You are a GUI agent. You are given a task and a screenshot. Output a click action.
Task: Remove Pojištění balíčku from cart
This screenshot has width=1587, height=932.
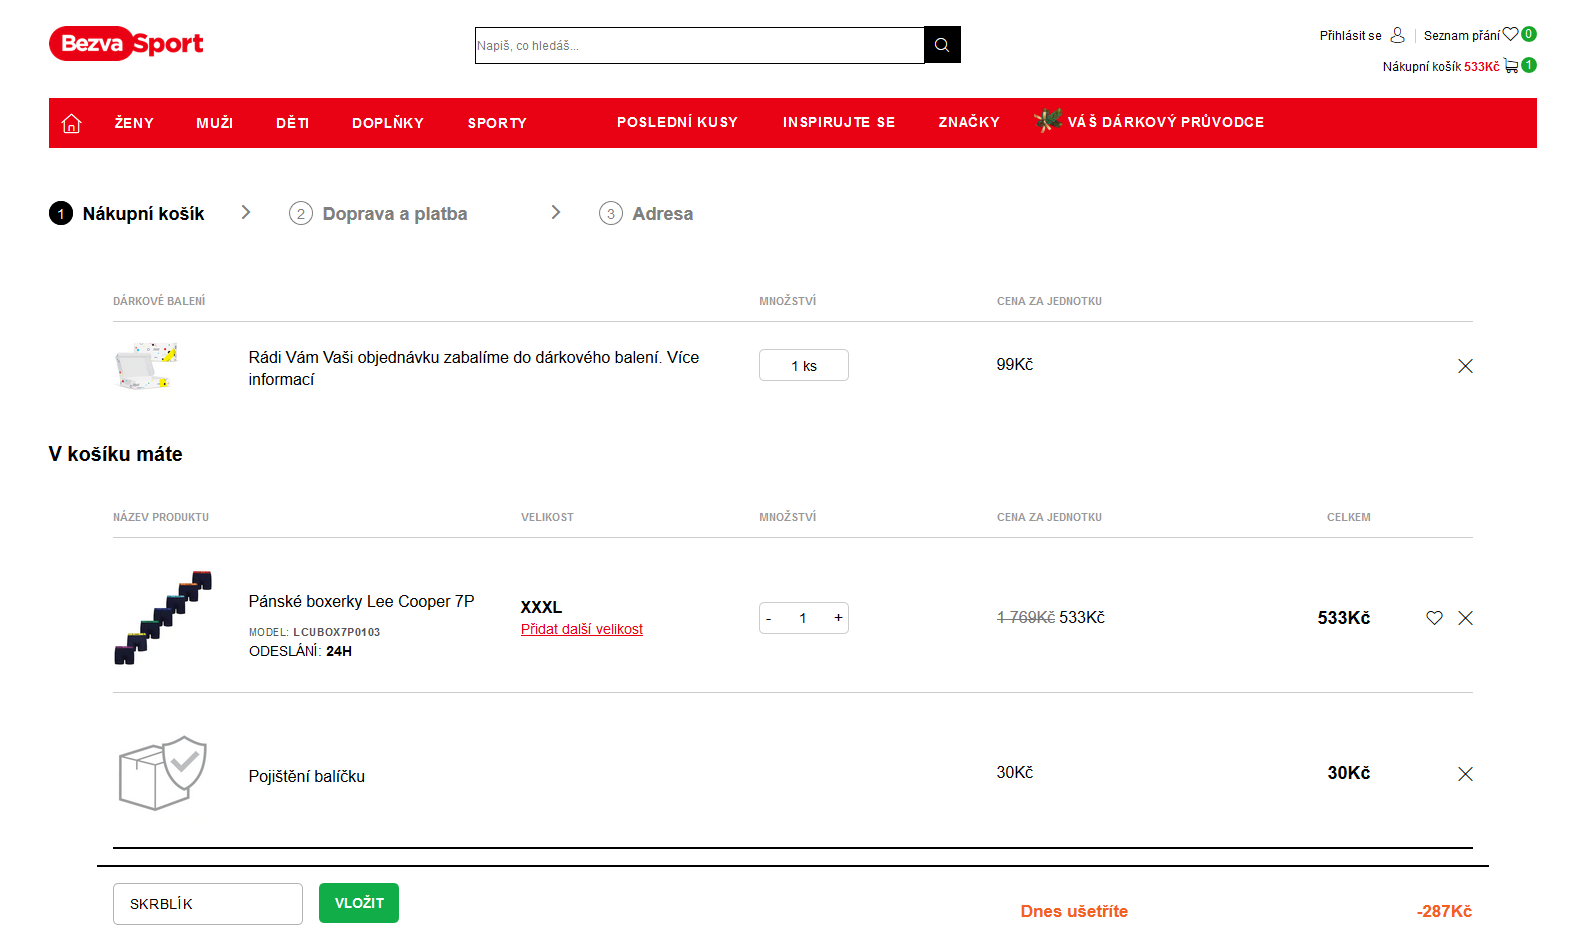point(1465,774)
